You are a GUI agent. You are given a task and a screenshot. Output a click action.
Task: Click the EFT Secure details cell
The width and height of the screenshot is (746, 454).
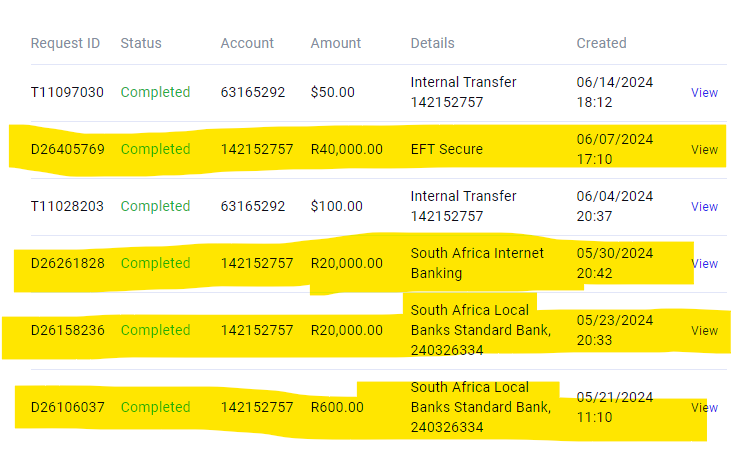[x=446, y=149]
